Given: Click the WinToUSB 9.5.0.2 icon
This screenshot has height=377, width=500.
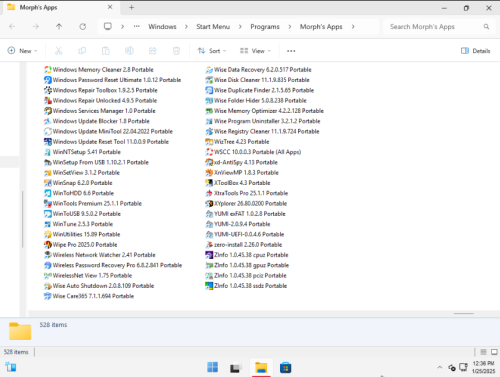Looking at the screenshot, I should [x=48, y=214].
